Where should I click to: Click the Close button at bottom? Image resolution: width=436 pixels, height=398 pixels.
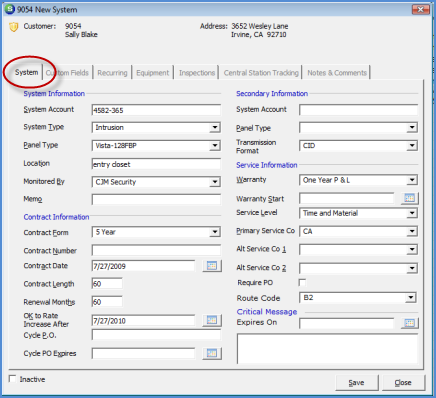click(x=403, y=383)
